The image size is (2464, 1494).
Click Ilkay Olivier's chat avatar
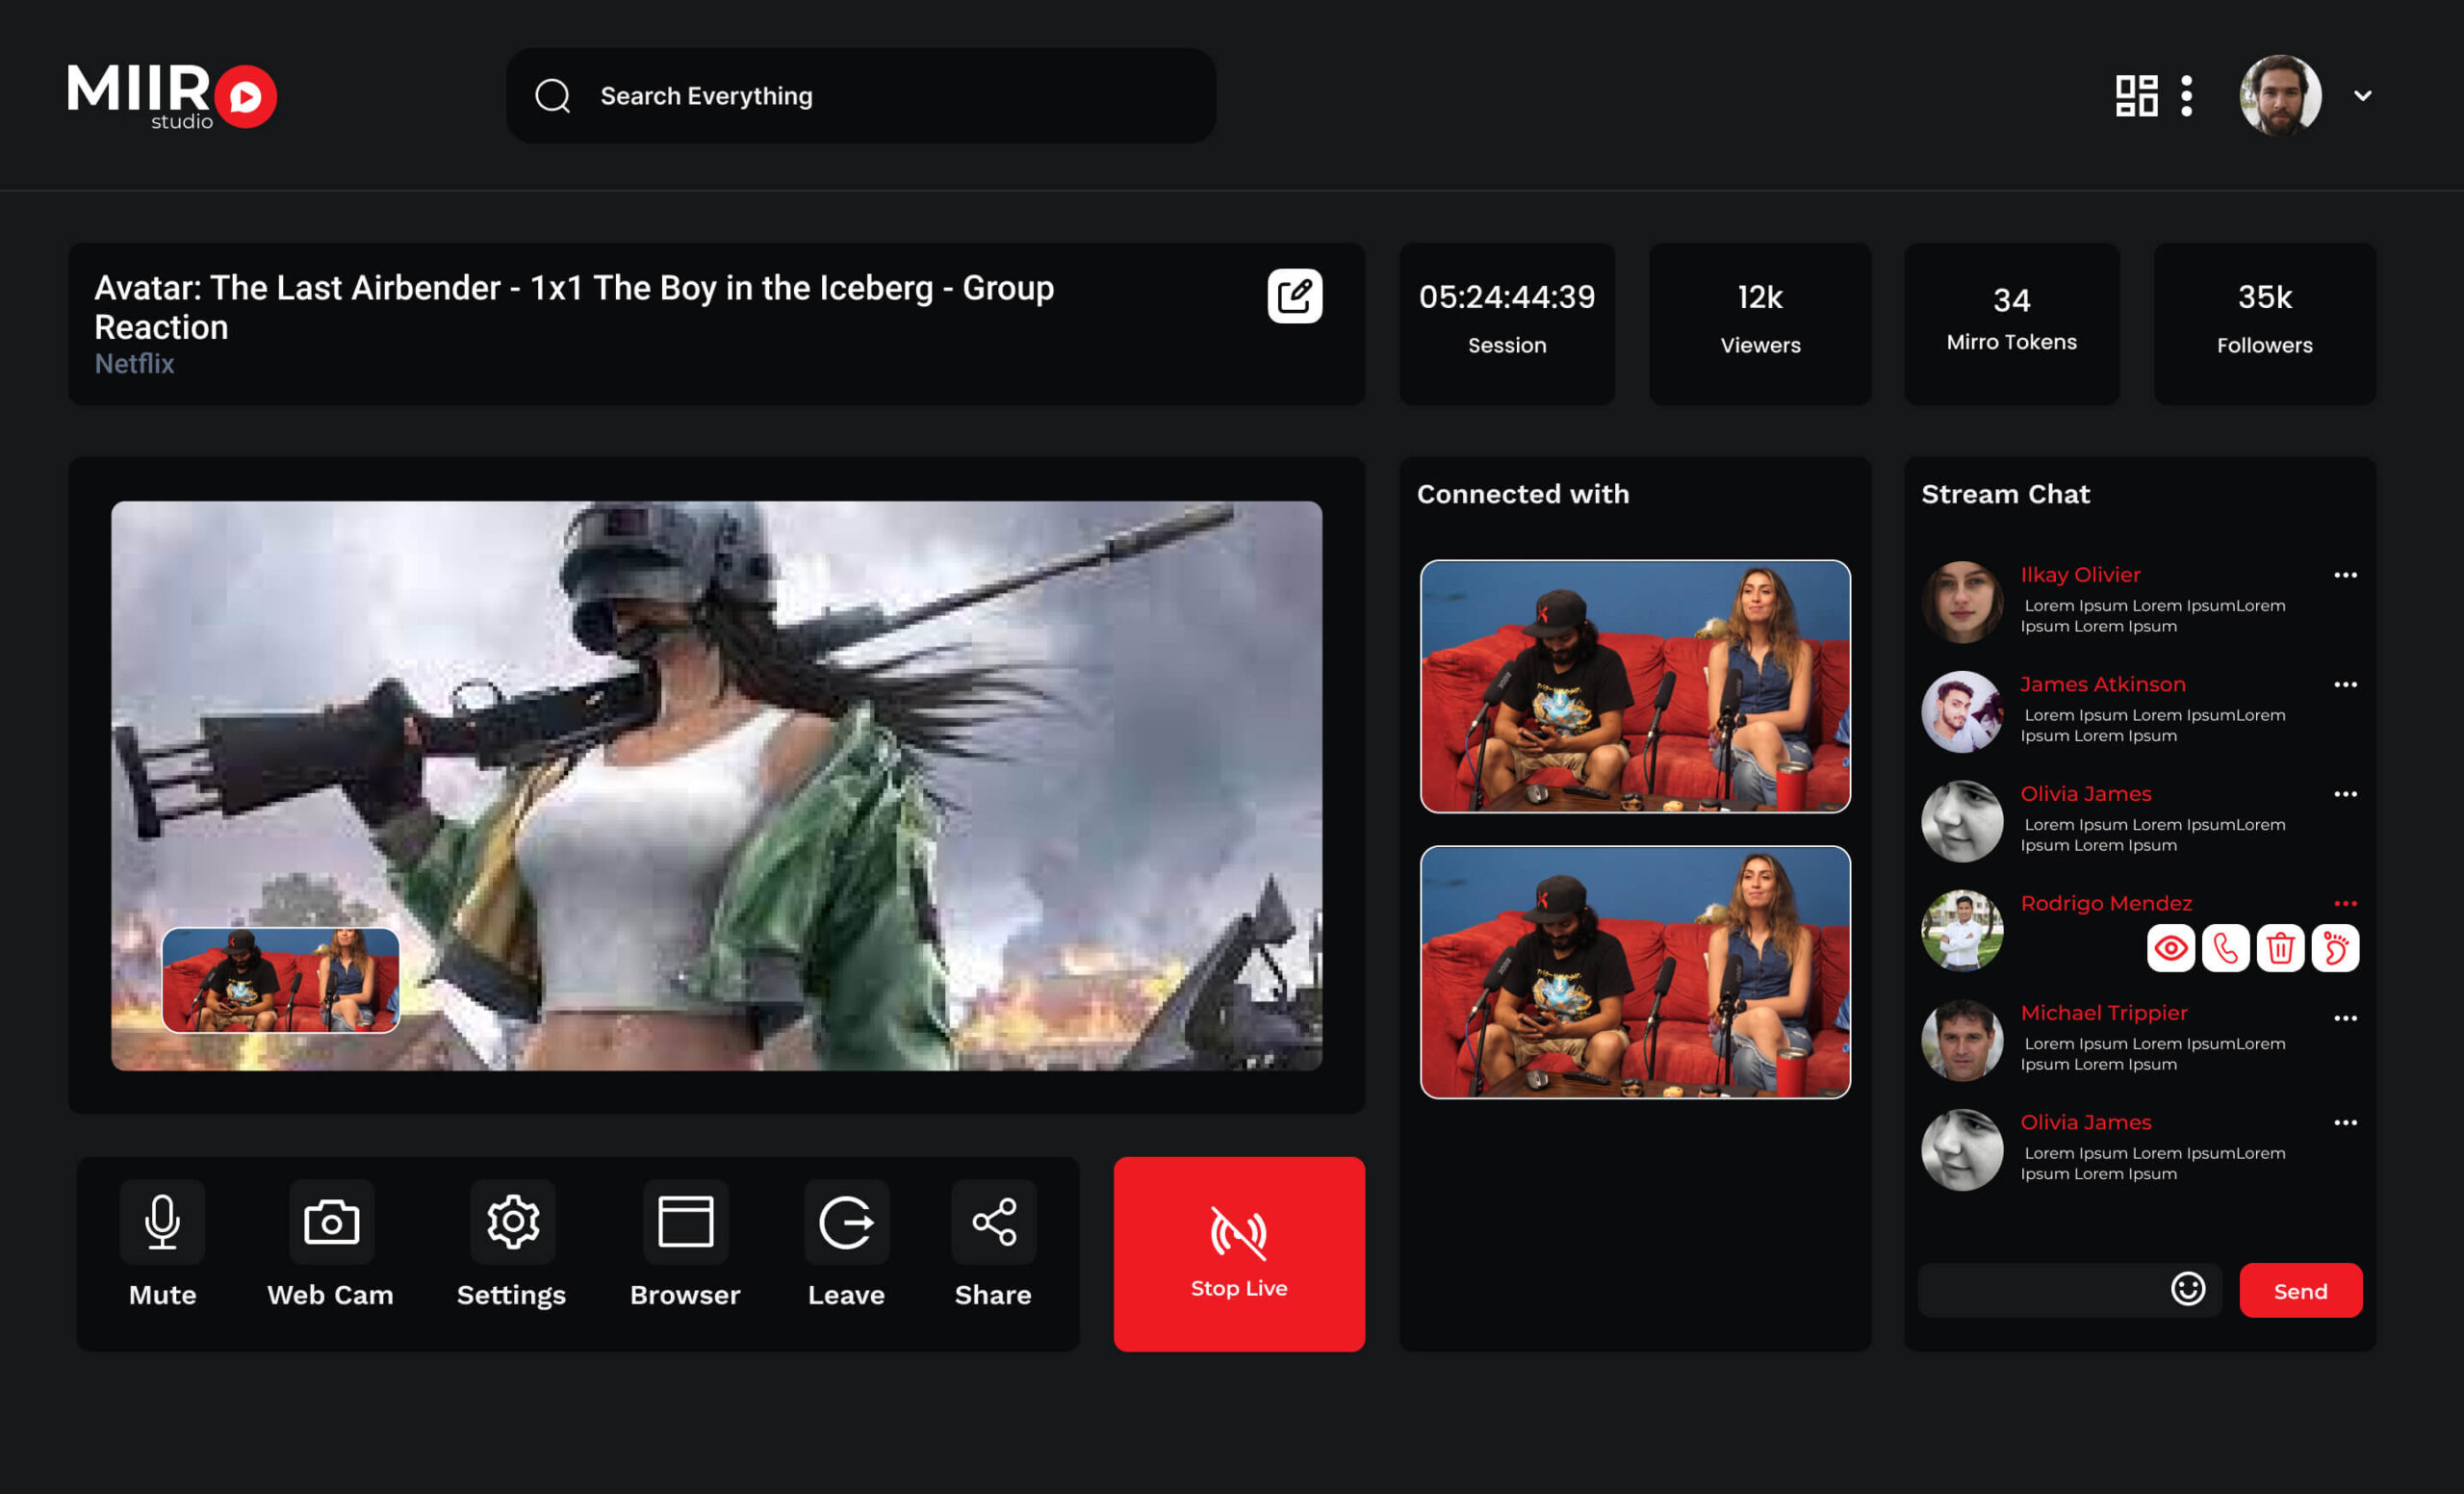[x=1962, y=602]
